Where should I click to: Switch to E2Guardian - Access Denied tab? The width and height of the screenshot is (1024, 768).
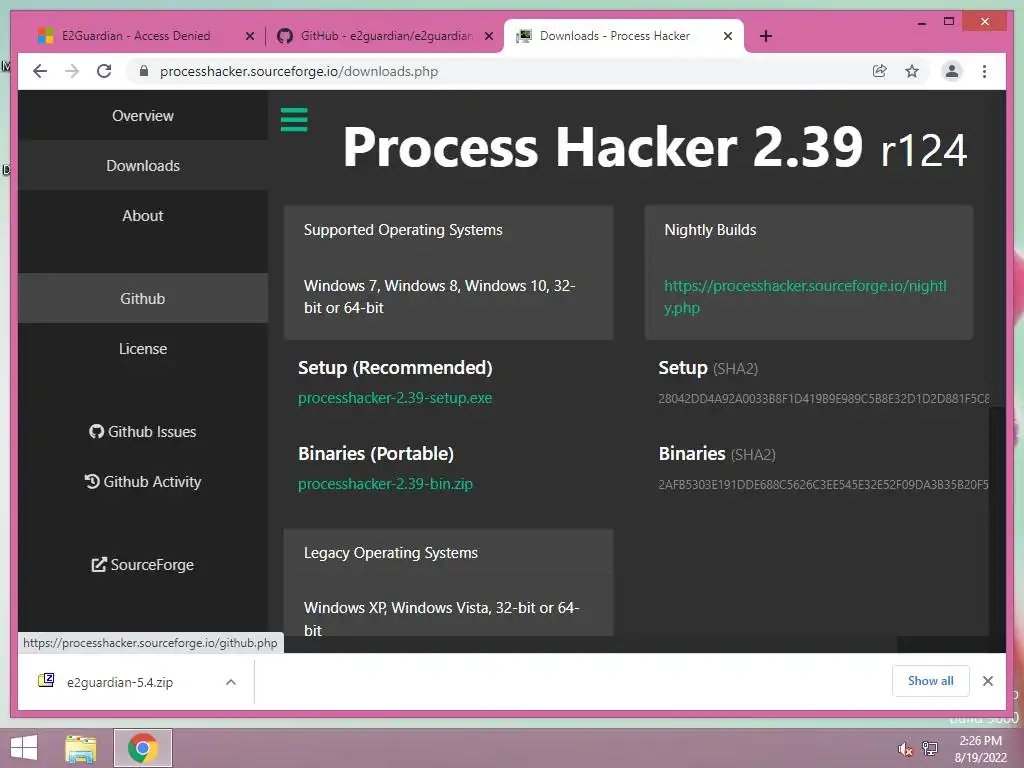click(136, 36)
